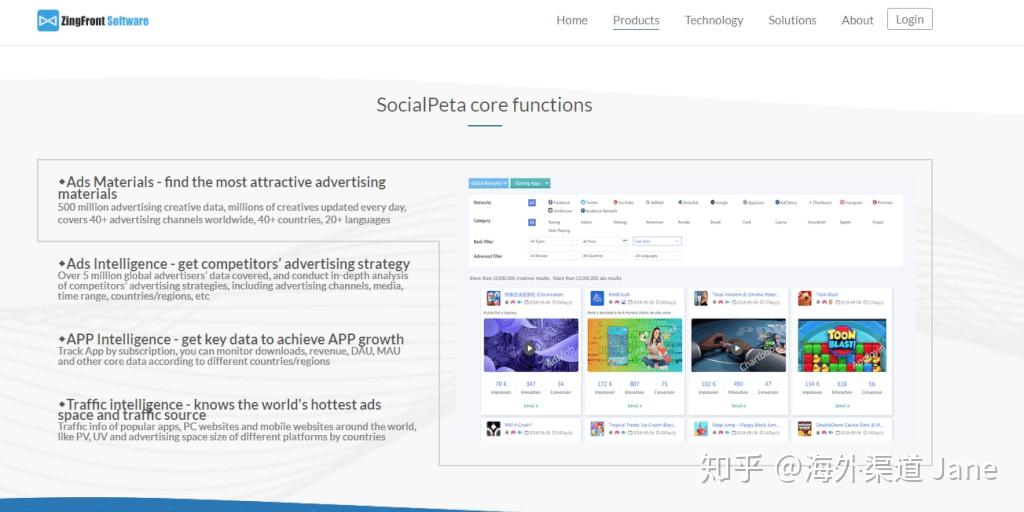This screenshot has height=512, width=1024.
Task: Open the Toon Blast app icon
Action: pos(805,298)
